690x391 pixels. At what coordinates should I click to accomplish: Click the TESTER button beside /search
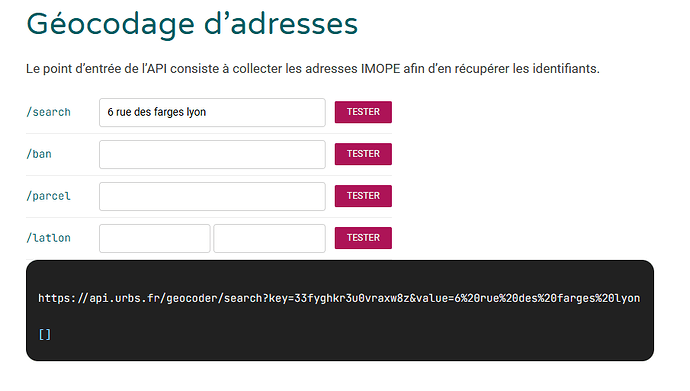363,112
